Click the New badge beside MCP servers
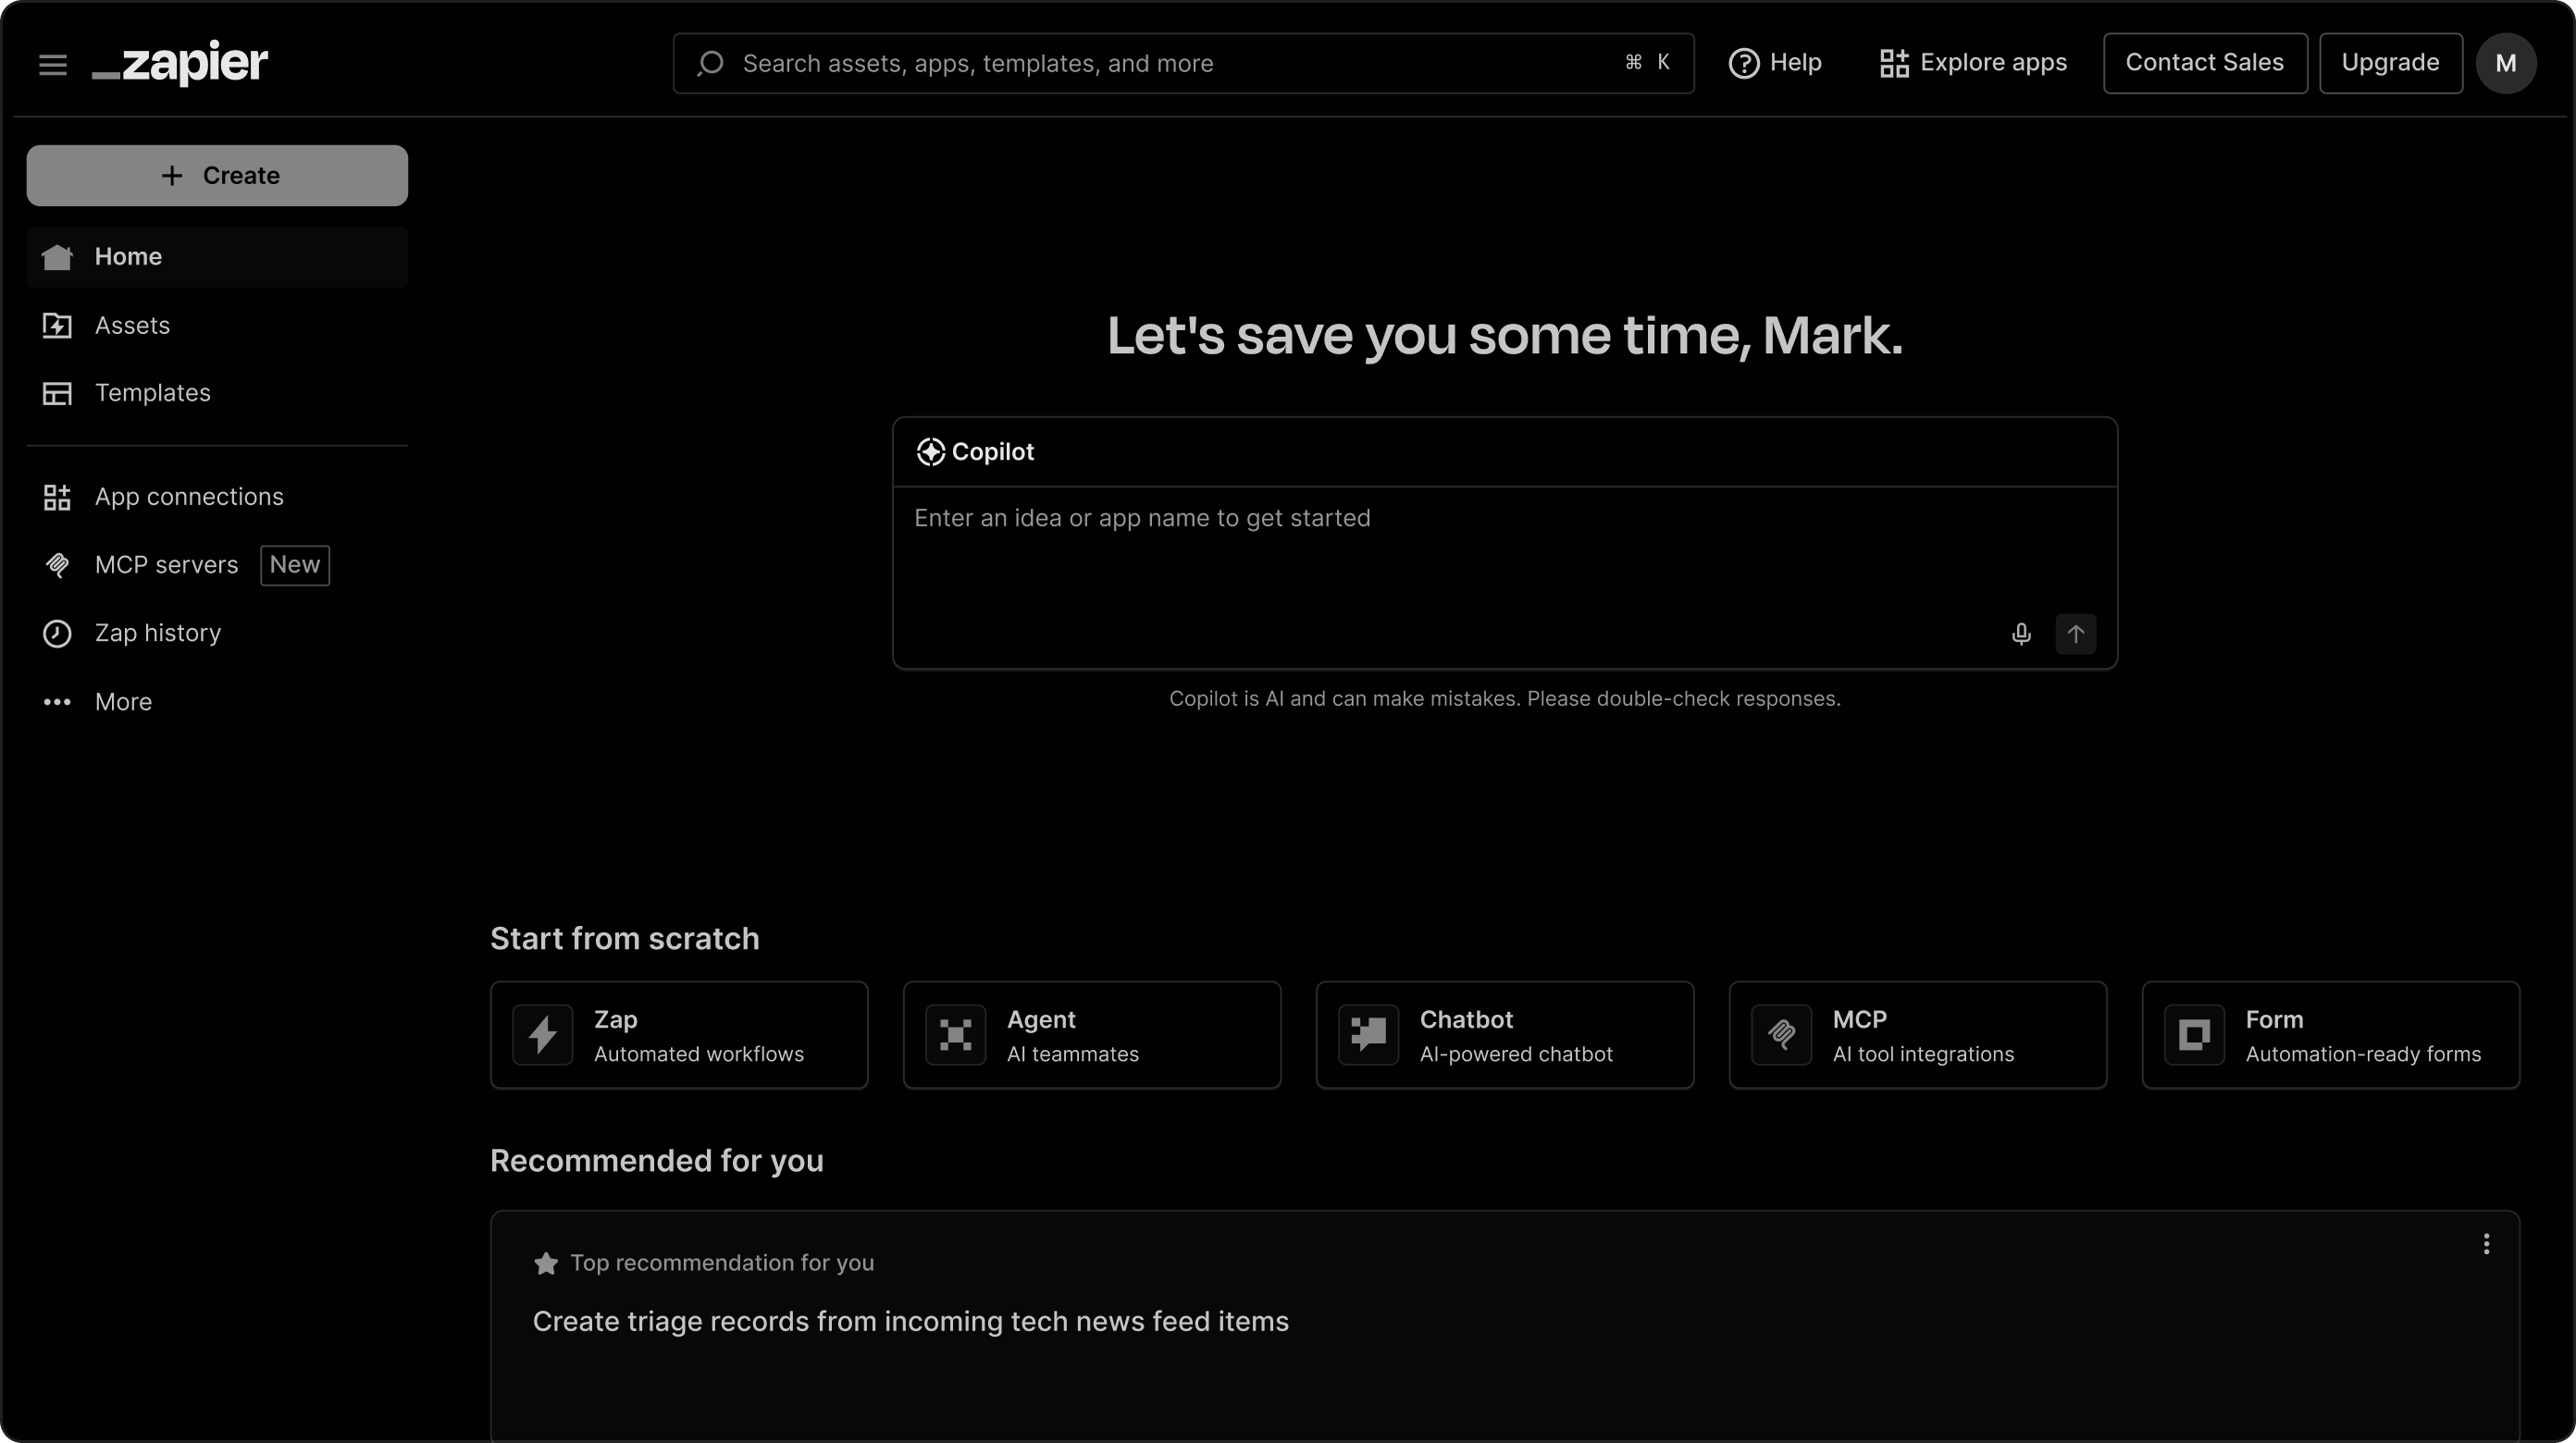This screenshot has width=2576, height=1443. click(295, 565)
